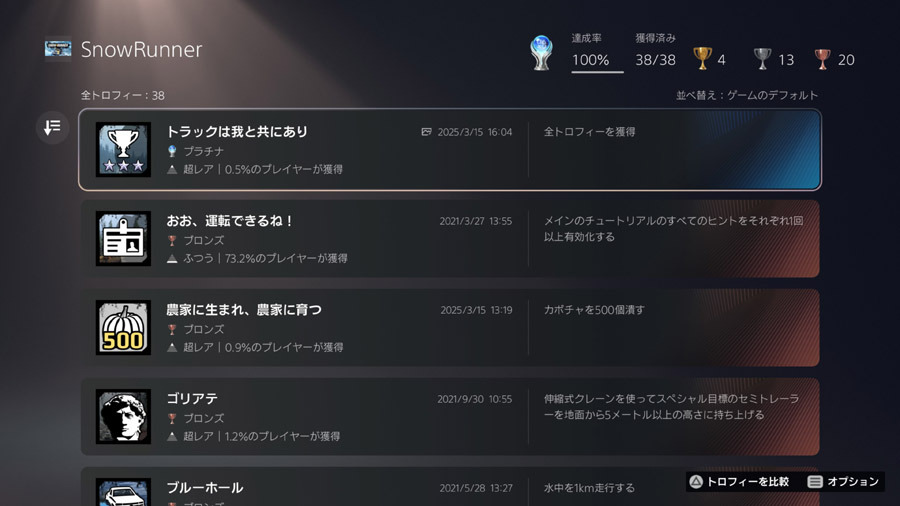Open the statue head ゴリアテ trophy image
Screen dimensions: 900x506
click(x=123, y=417)
